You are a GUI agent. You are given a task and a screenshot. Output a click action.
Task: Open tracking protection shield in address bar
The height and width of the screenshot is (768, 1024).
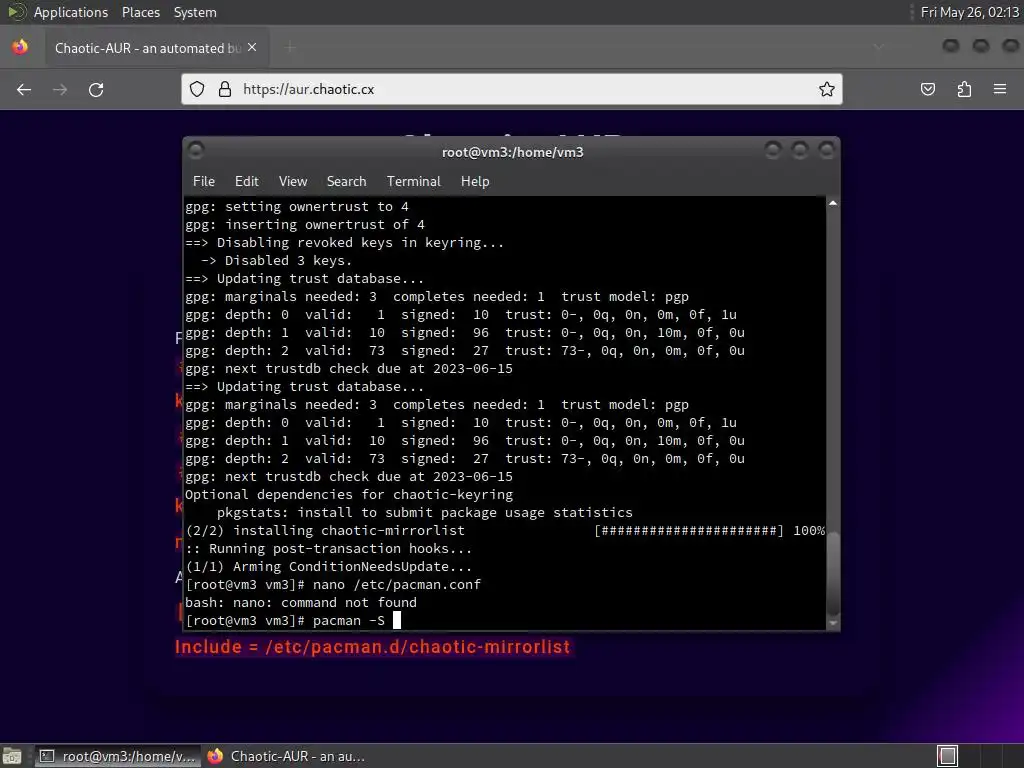197,89
